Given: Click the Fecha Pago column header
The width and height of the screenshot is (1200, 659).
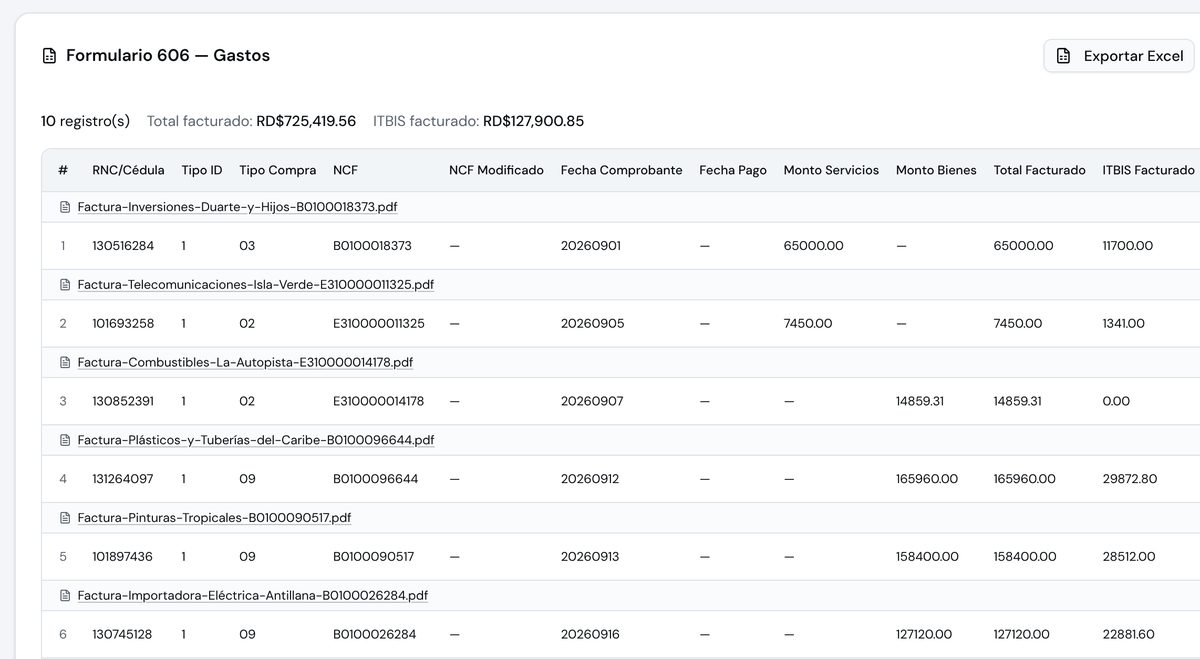Looking at the screenshot, I should 733,170.
